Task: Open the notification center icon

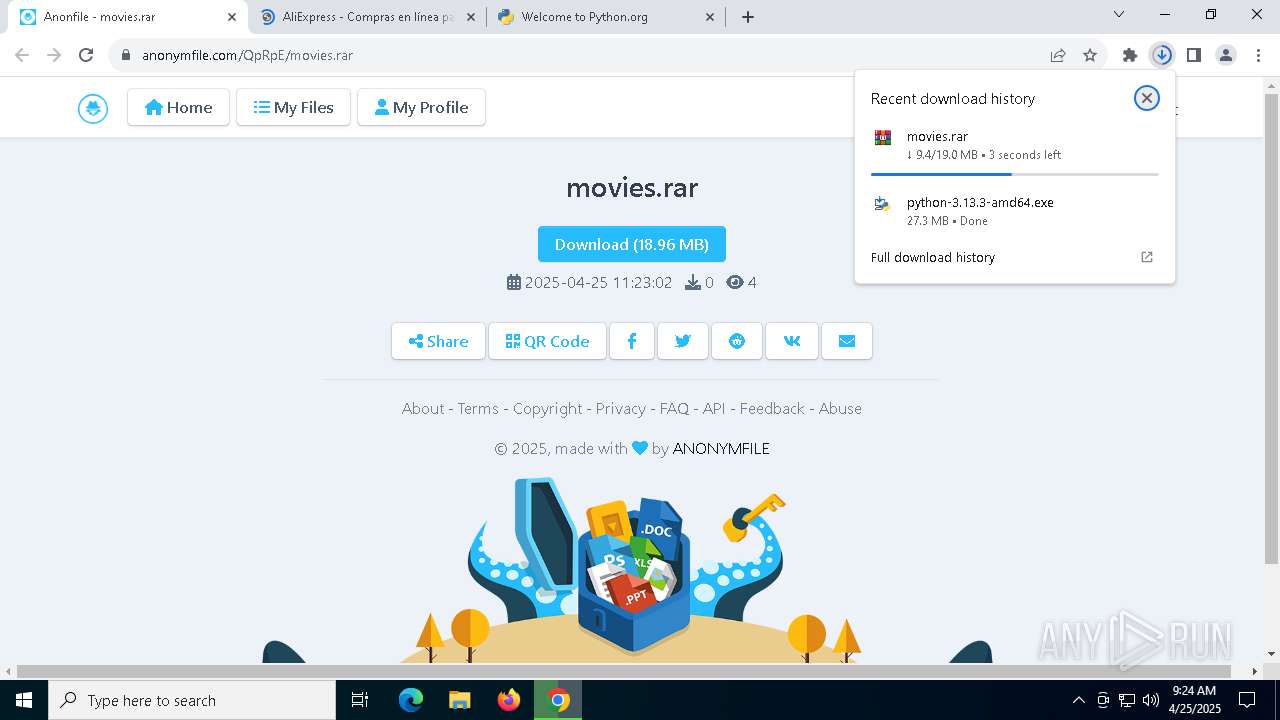Action: (1247, 700)
